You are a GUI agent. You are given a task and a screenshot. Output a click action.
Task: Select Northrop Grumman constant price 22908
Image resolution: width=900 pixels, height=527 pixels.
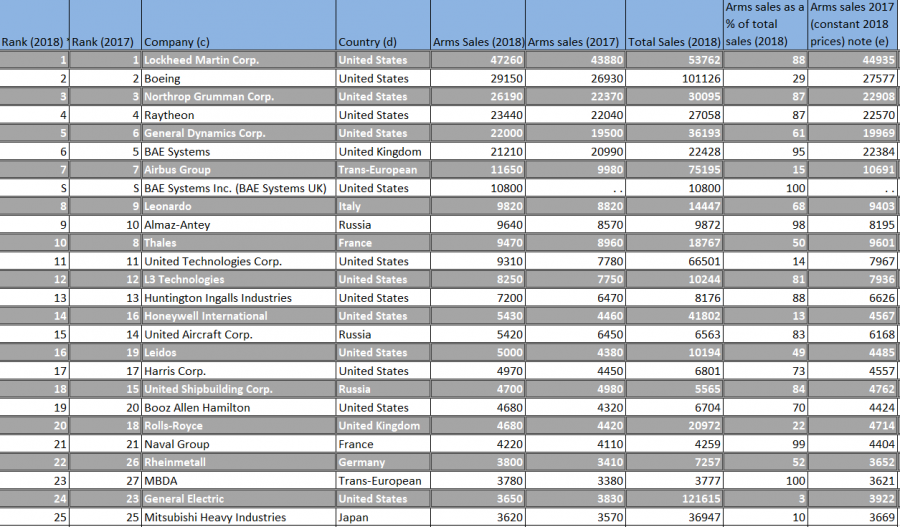click(x=854, y=96)
